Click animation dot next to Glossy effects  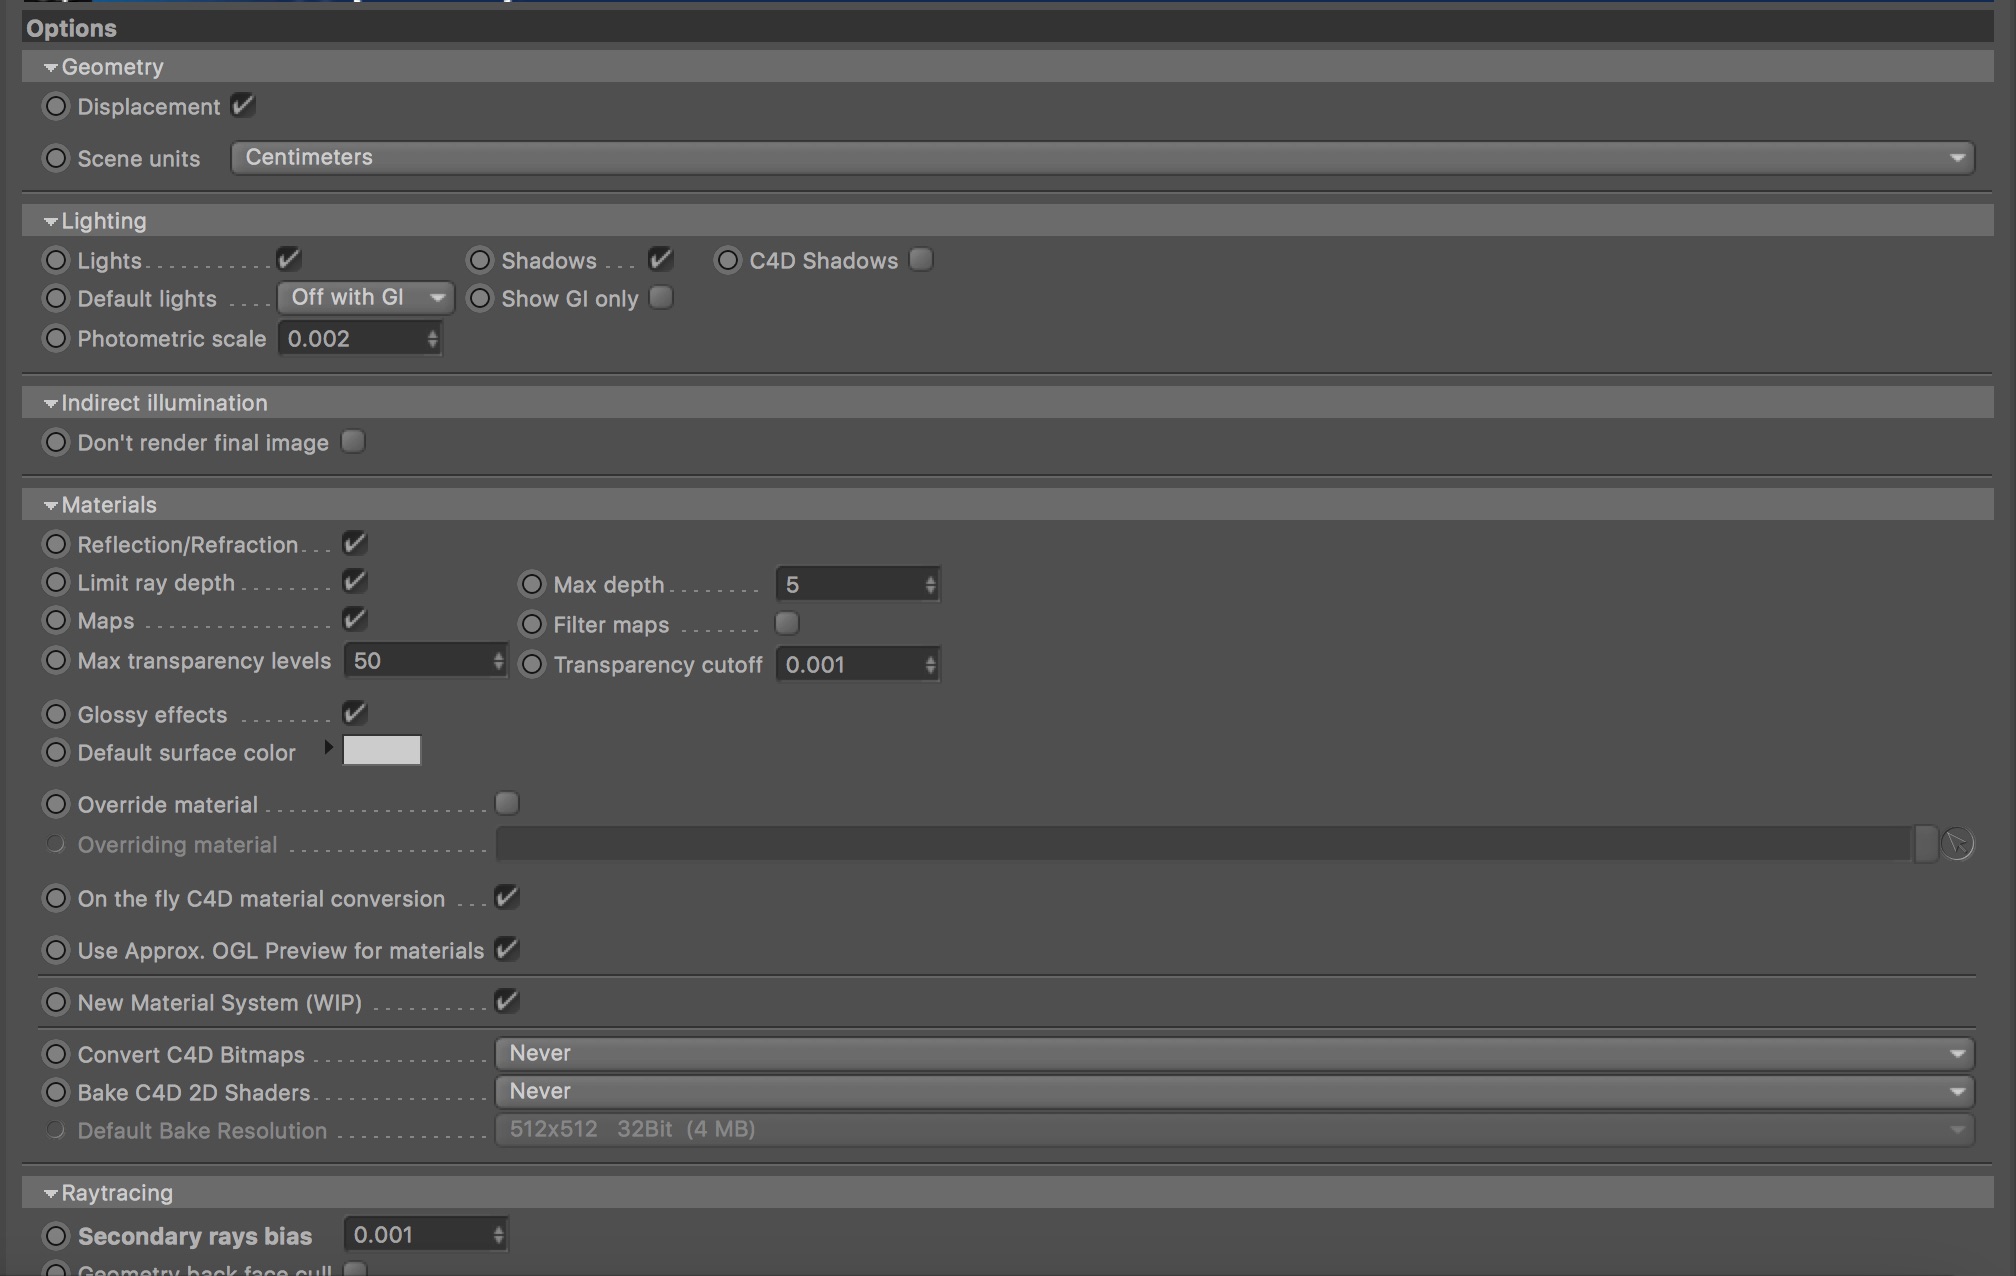pos(56,714)
